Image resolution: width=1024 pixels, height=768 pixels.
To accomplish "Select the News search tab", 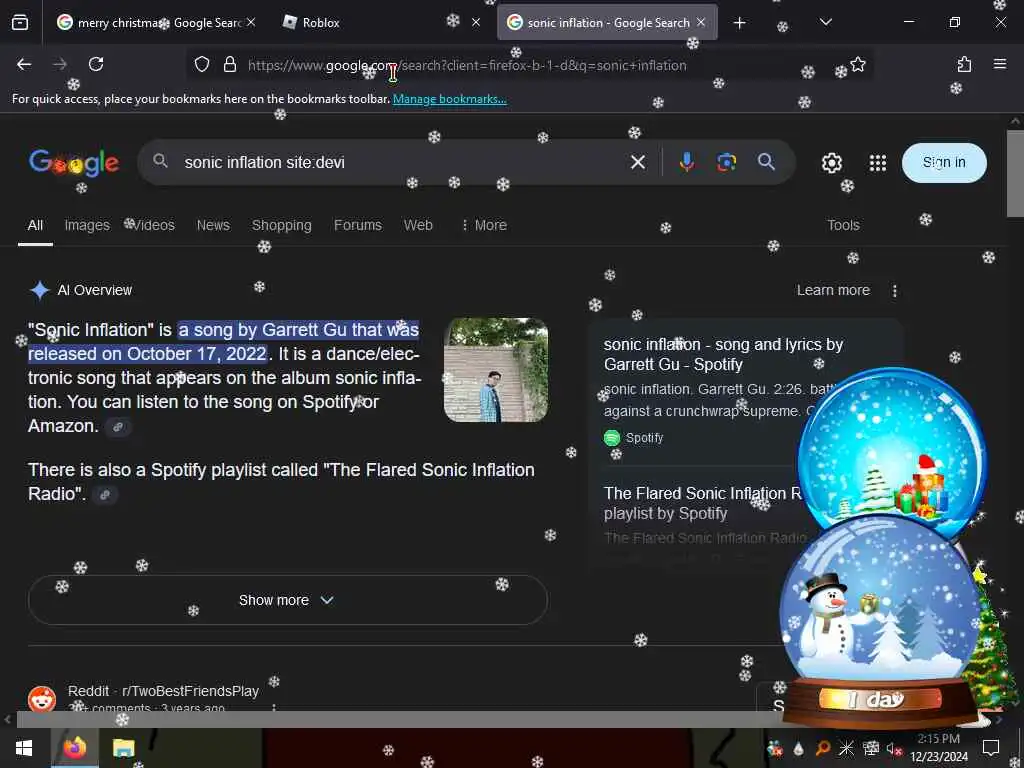I will 213,225.
